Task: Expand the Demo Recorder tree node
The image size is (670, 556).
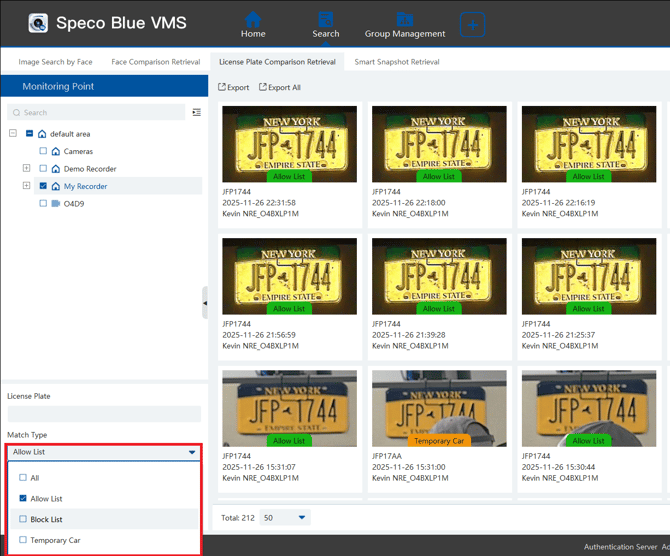Action: [27, 169]
